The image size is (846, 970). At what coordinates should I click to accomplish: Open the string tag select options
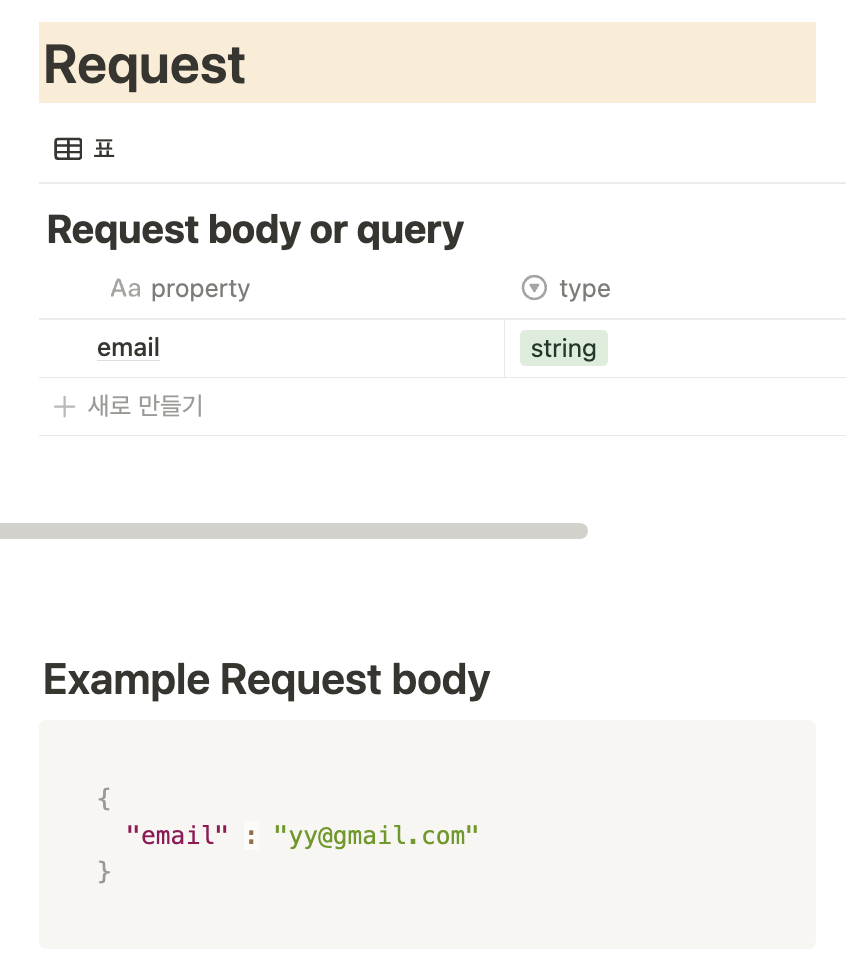tap(563, 349)
